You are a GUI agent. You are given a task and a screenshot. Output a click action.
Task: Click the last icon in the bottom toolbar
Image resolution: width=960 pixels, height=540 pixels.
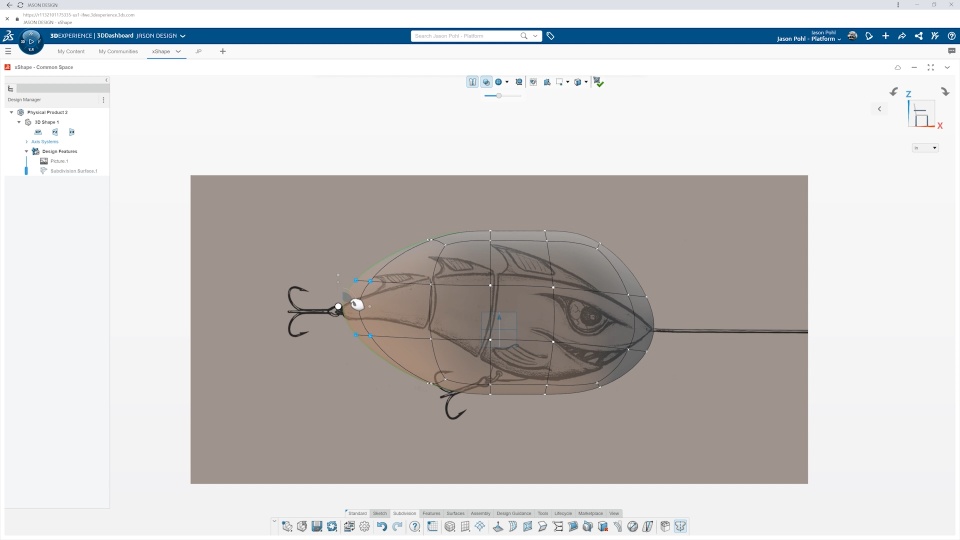680,527
